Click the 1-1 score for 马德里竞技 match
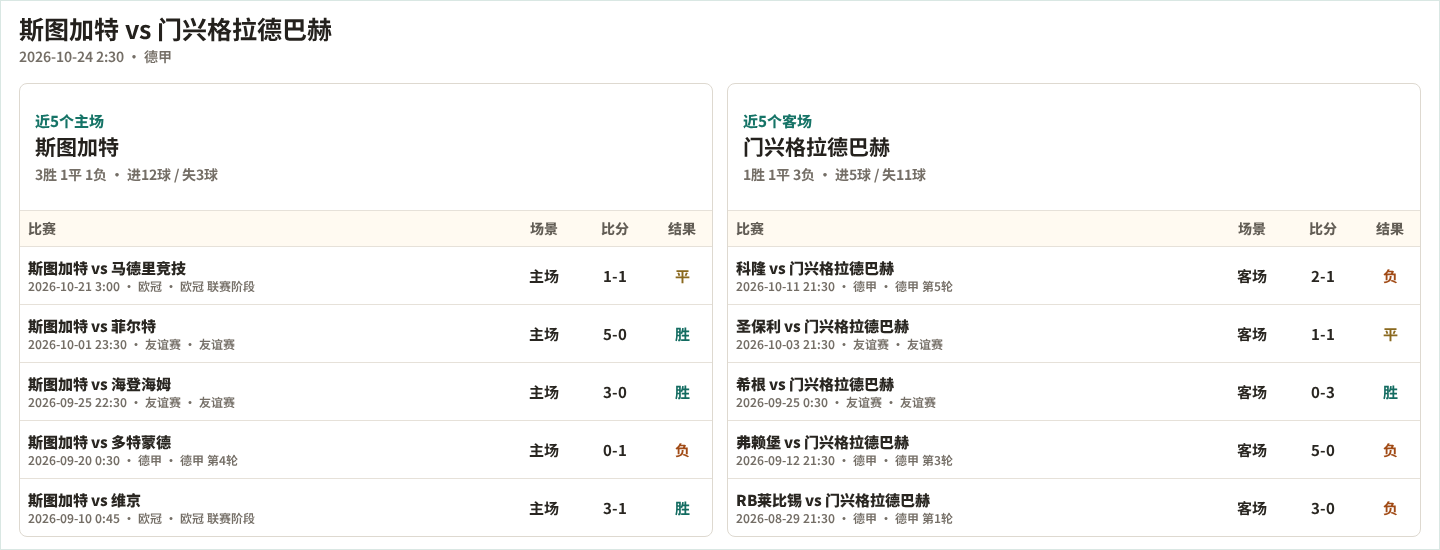Screen dimensions: 1440x550 (x=615, y=276)
